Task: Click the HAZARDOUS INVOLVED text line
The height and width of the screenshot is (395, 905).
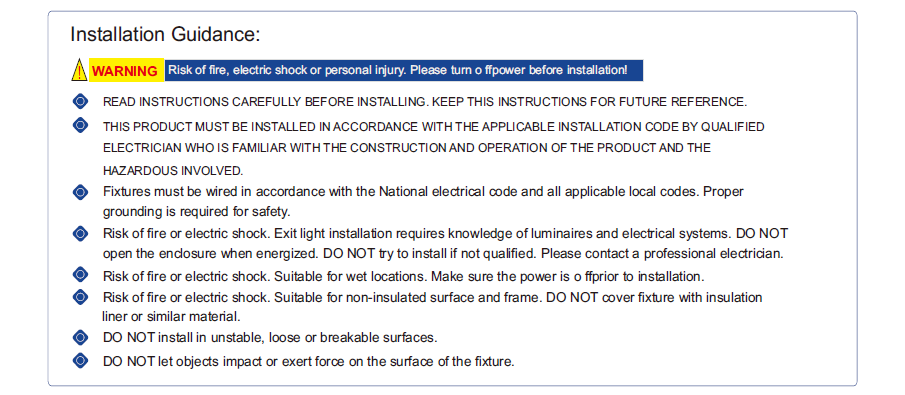Action: (173, 170)
